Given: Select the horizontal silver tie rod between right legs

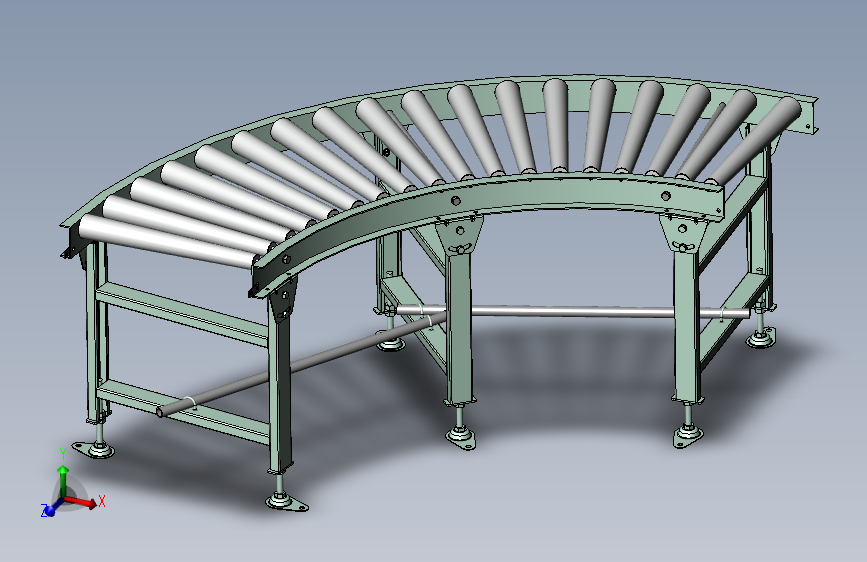Looking at the screenshot, I should (x=572, y=312).
